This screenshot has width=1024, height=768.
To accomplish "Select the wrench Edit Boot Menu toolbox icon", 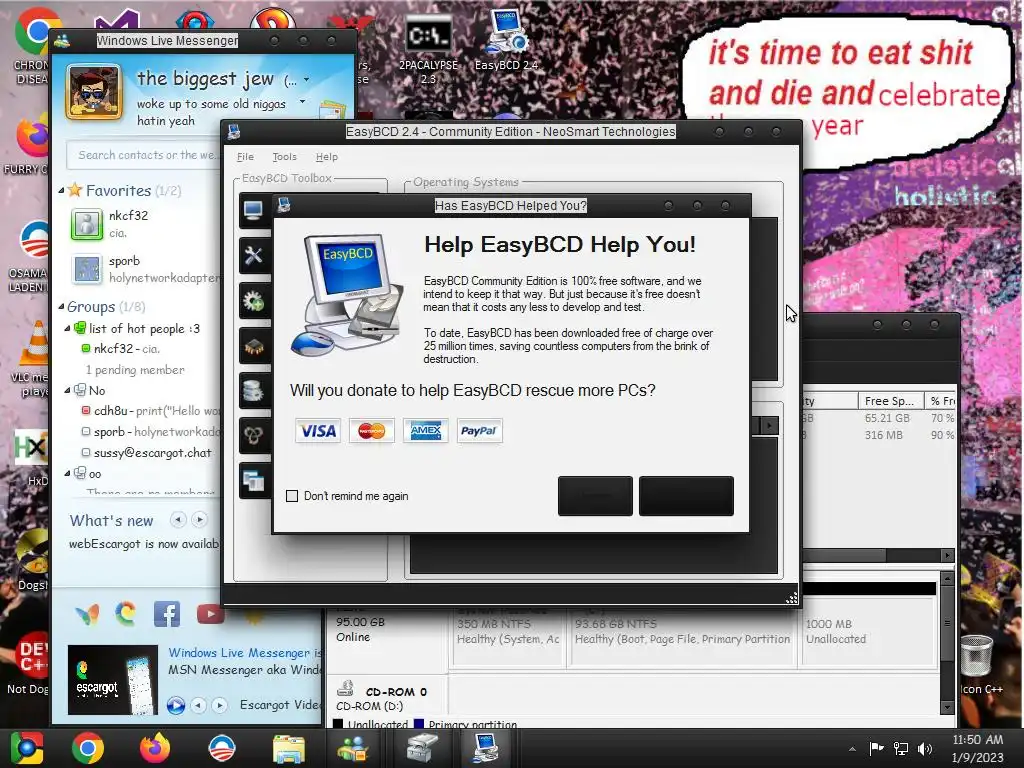I will [253, 255].
